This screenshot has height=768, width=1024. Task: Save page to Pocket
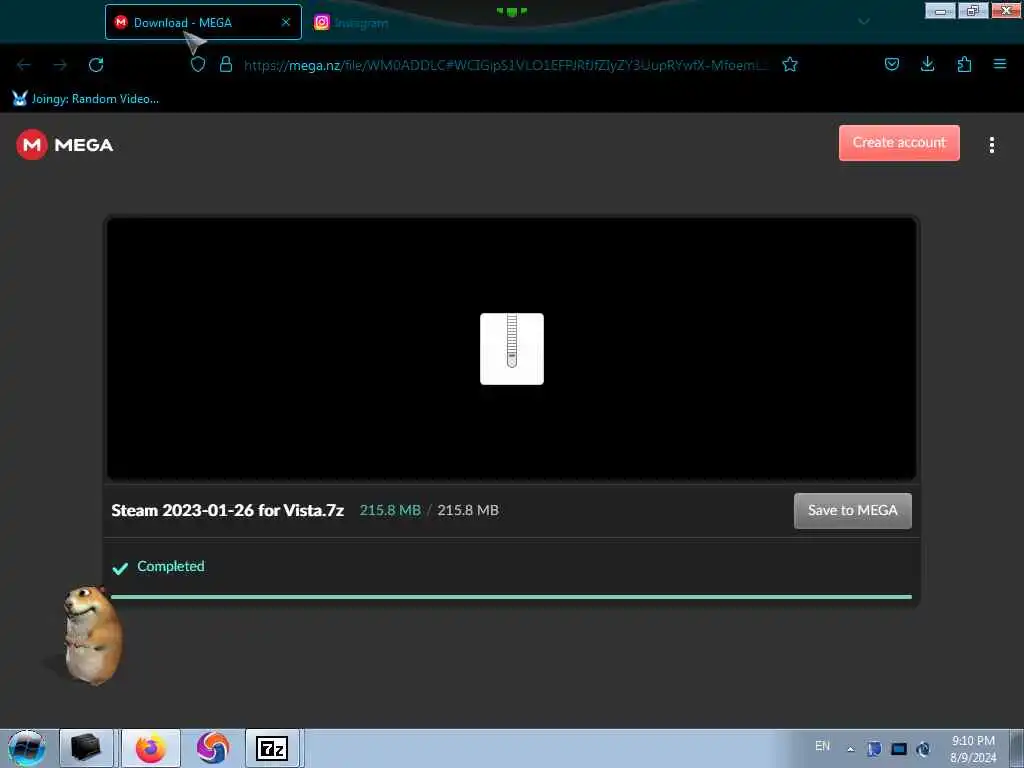[891, 64]
